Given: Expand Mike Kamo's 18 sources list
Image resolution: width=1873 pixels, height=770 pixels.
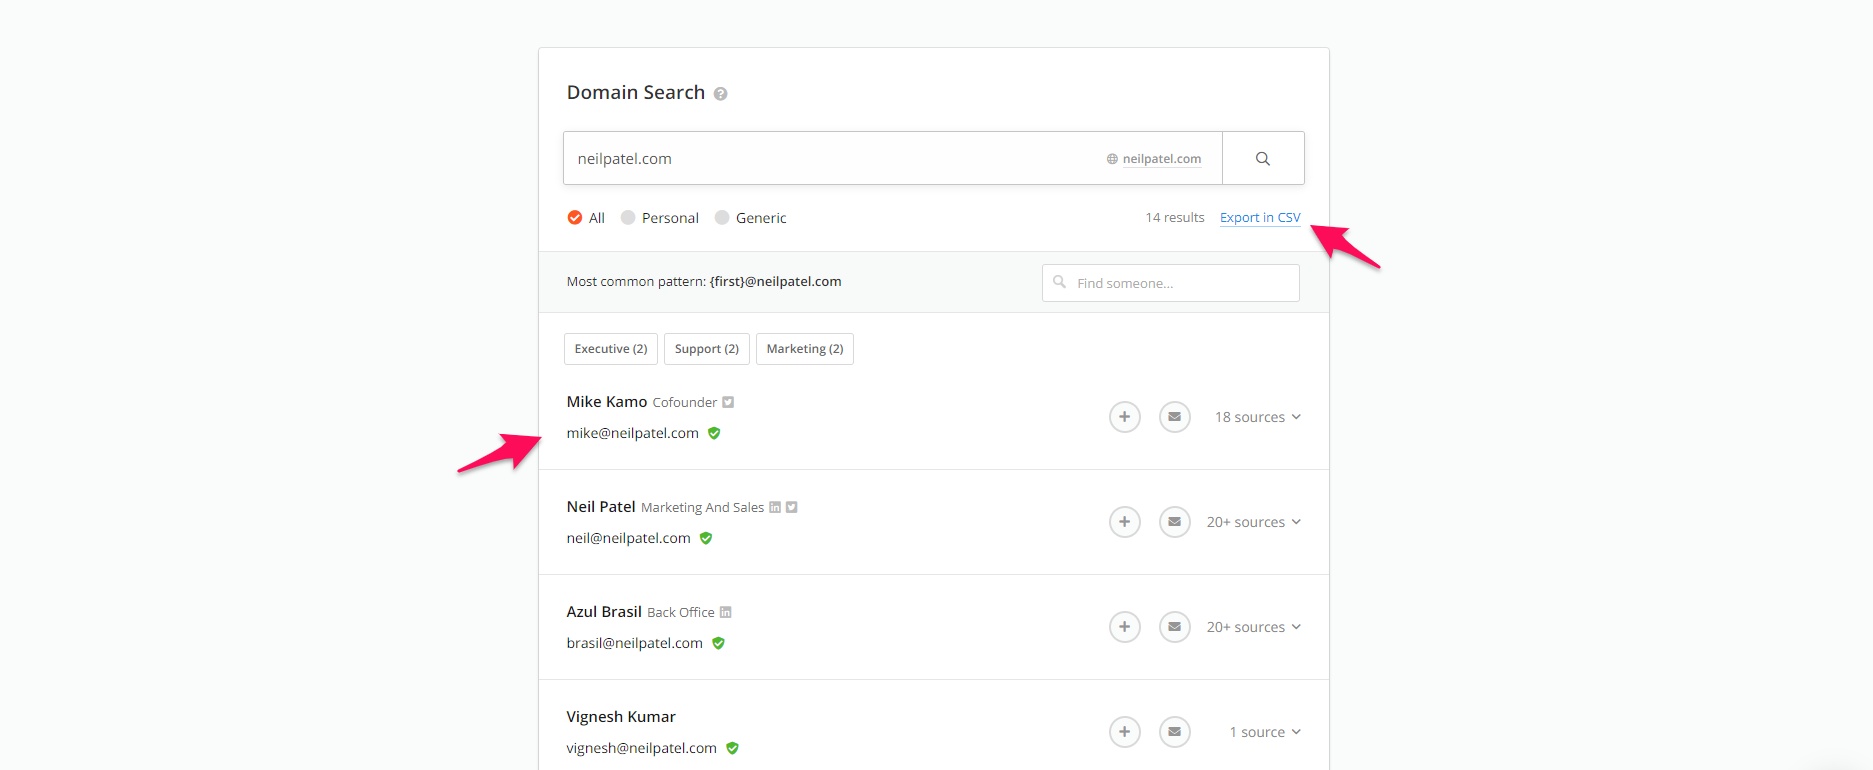Looking at the screenshot, I should [x=1257, y=417].
